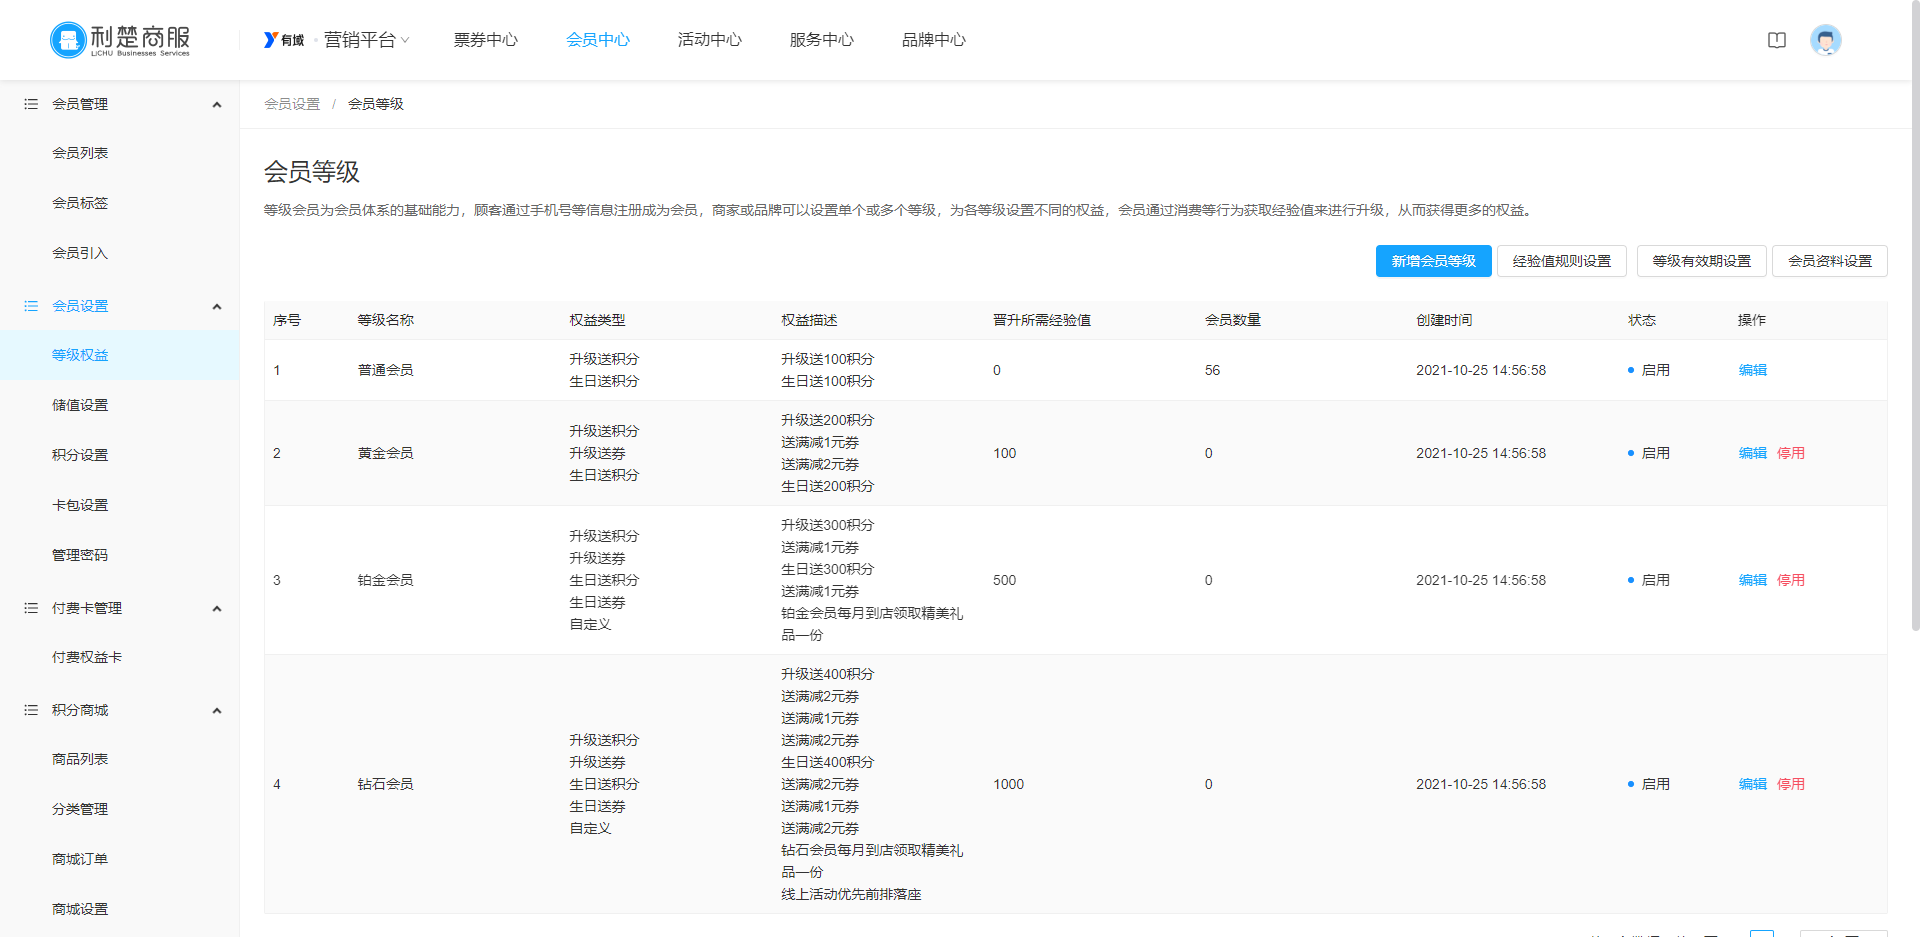Click the 创建时间 column header
This screenshot has width=1920, height=937.
click(x=1444, y=320)
